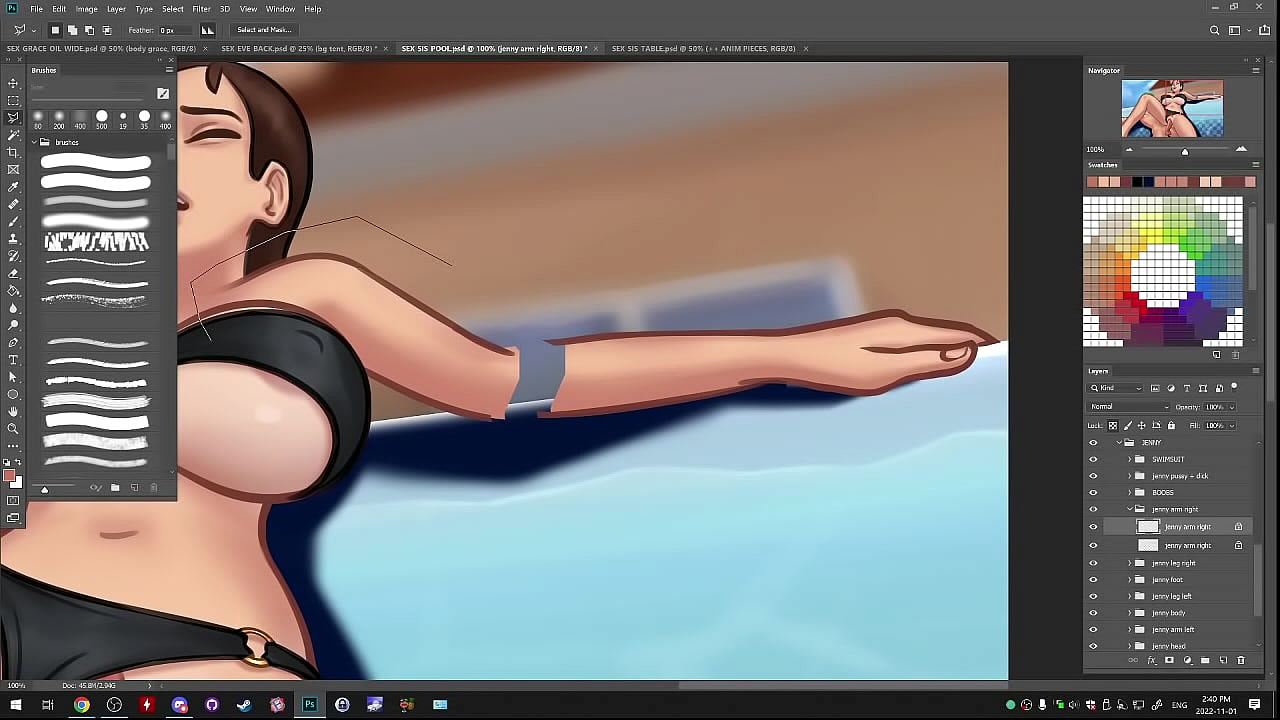Open the Window menu
This screenshot has width=1280, height=720.
pos(280,9)
